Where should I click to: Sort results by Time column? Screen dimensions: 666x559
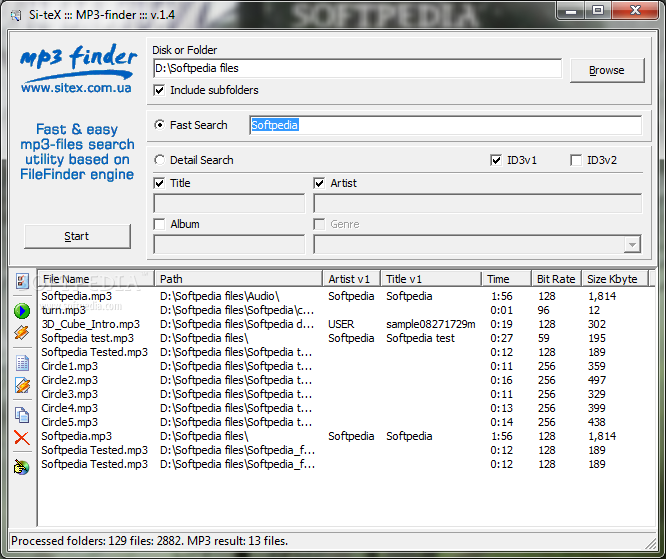(506, 279)
